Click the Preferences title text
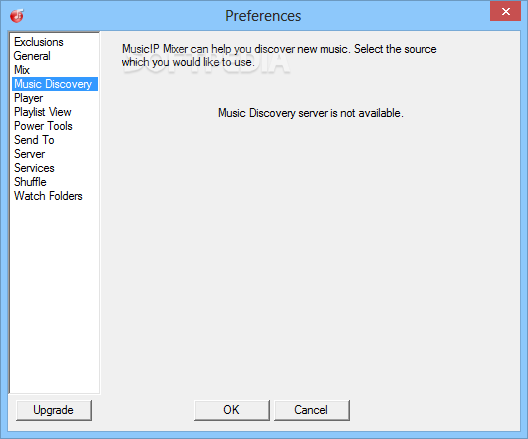 263,16
